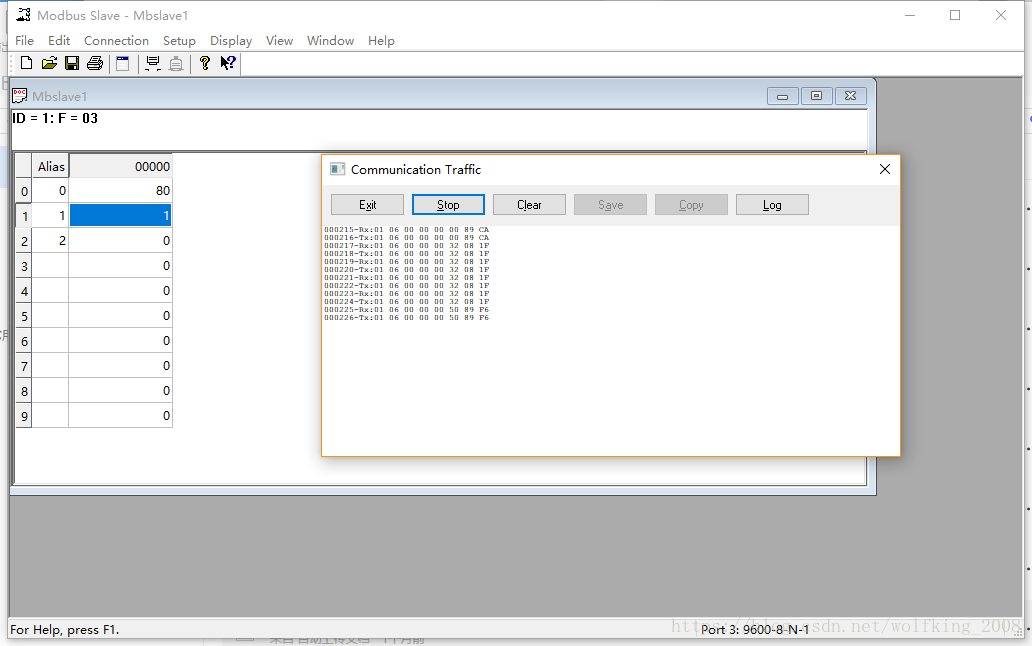1032x646 pixels.
Task: Open the Setup menu
Action: pyautogui.click(x=179, y=41)
